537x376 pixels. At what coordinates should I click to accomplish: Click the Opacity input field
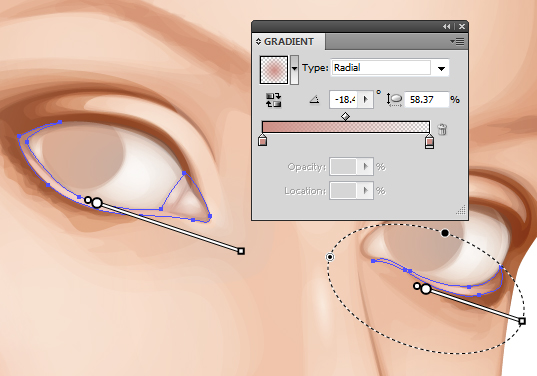click(x=343, y=167)
